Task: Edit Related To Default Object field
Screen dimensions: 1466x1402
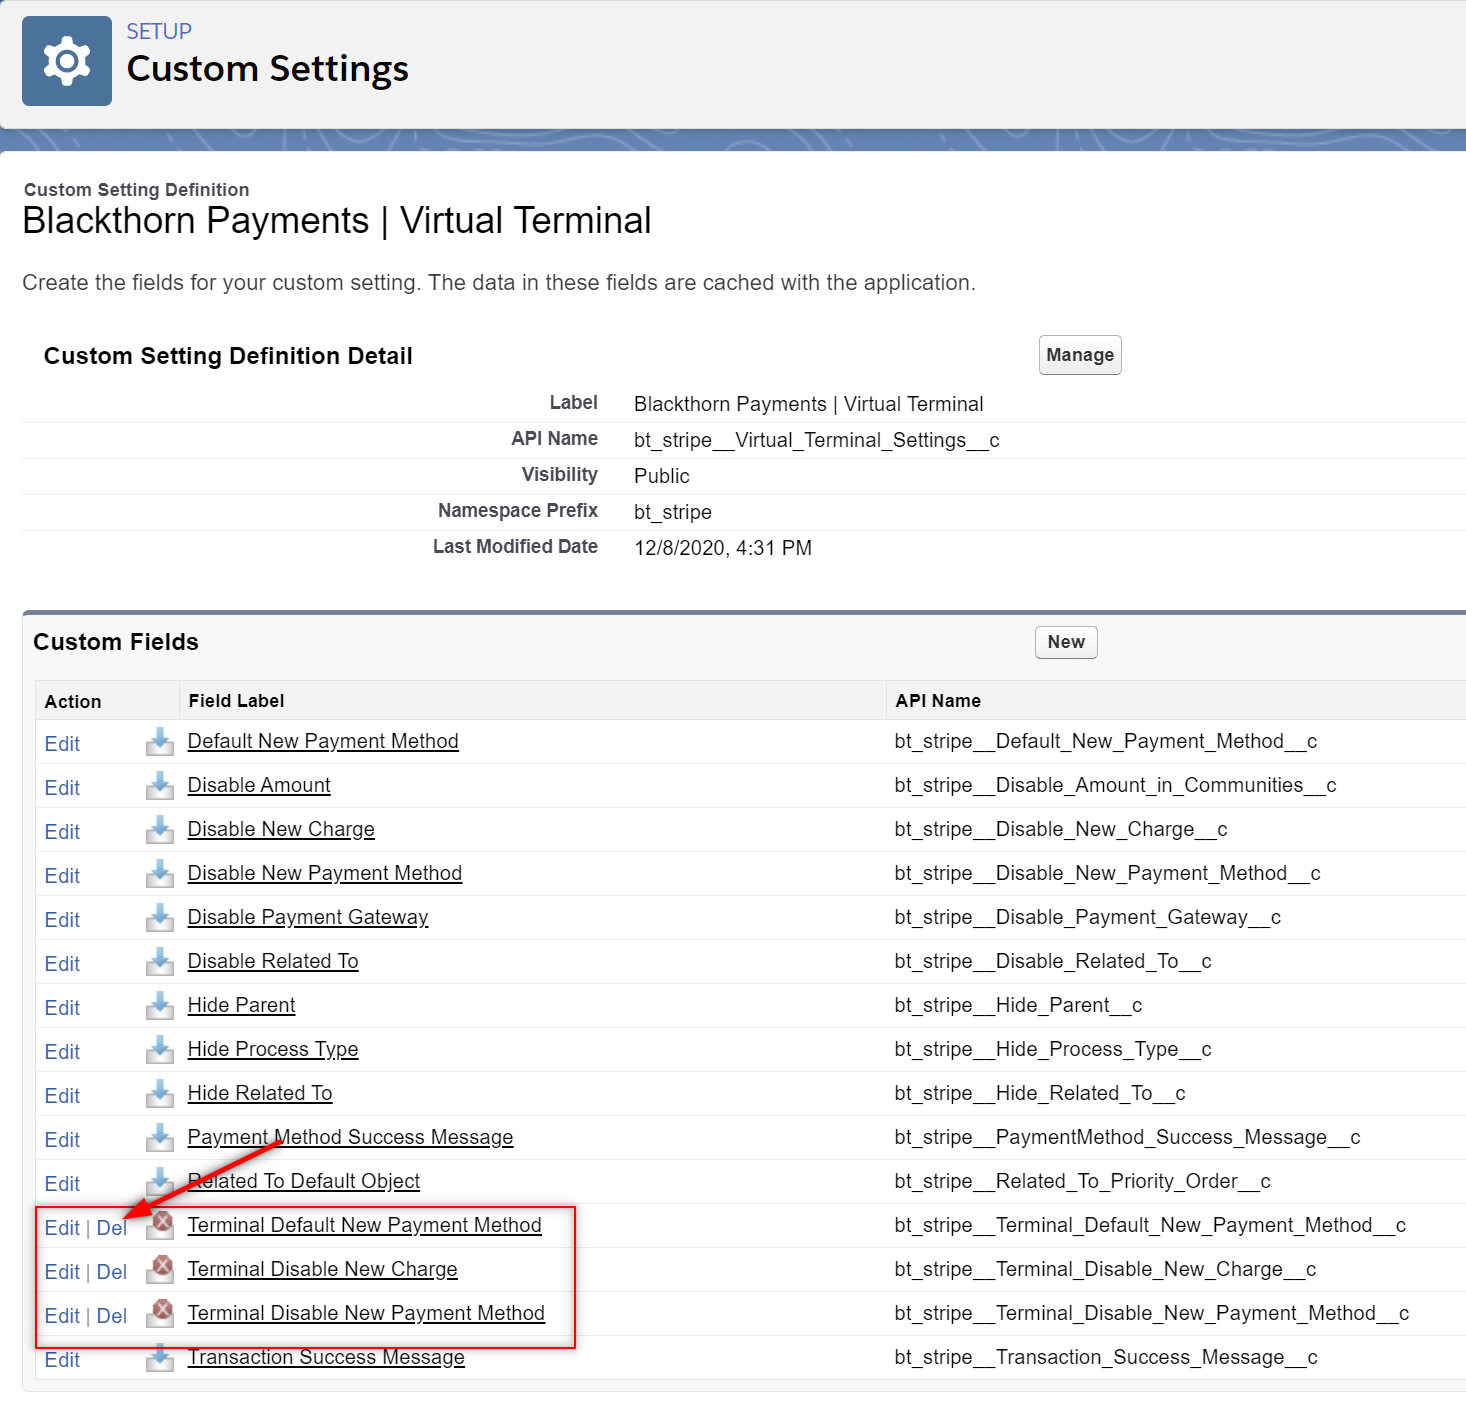Action: pyautogui.click(x=62, y=1184)
